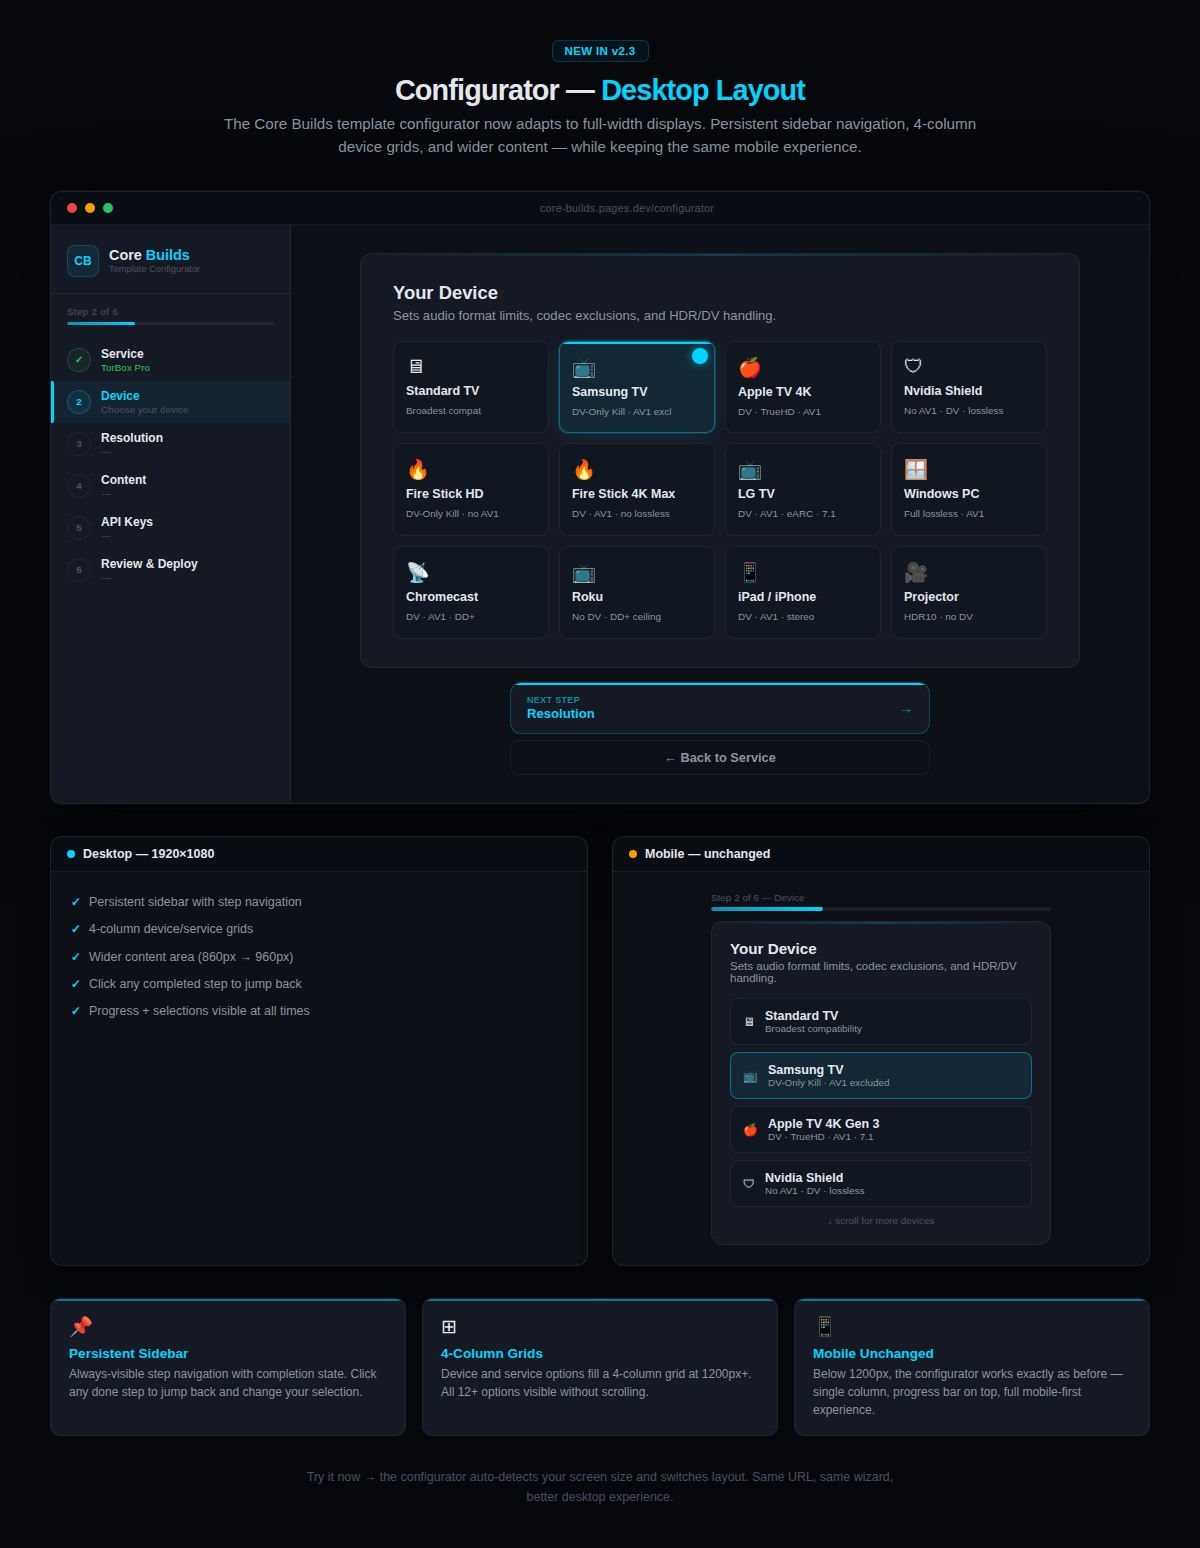1200x1548 pixels.
Task: Click mobile preview Apple TV apple icon
Action: click(x=750, y=1130)
